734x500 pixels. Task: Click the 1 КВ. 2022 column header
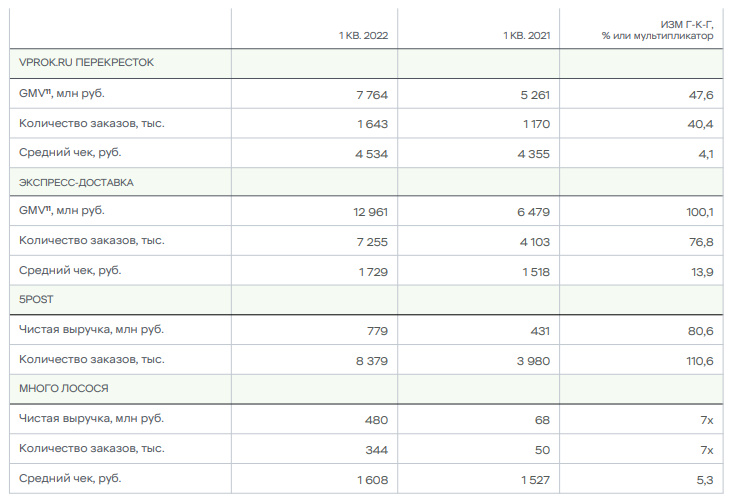tap(362, 36)
